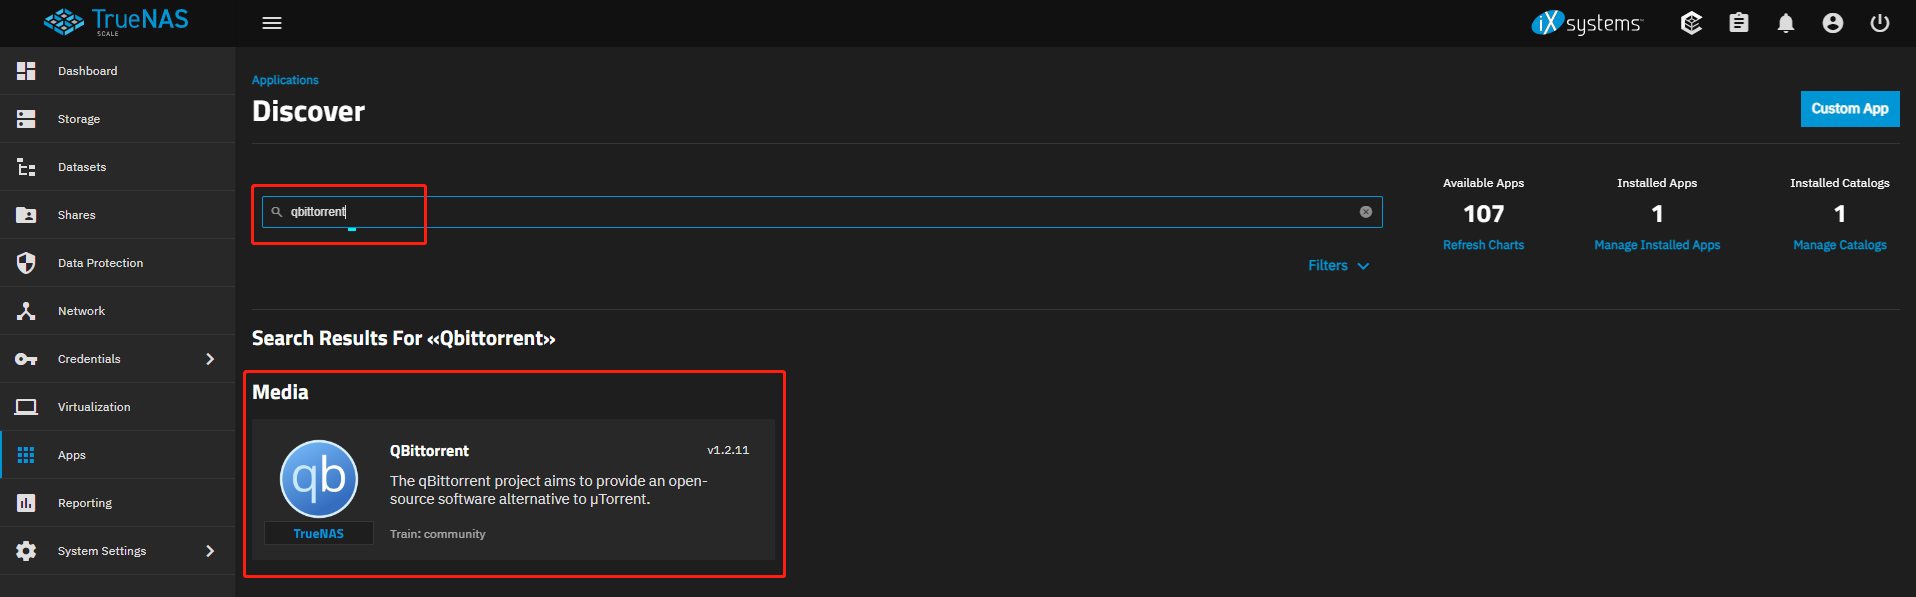
Task: Open the user account settings icon
Action: (x=1833, y=23)
